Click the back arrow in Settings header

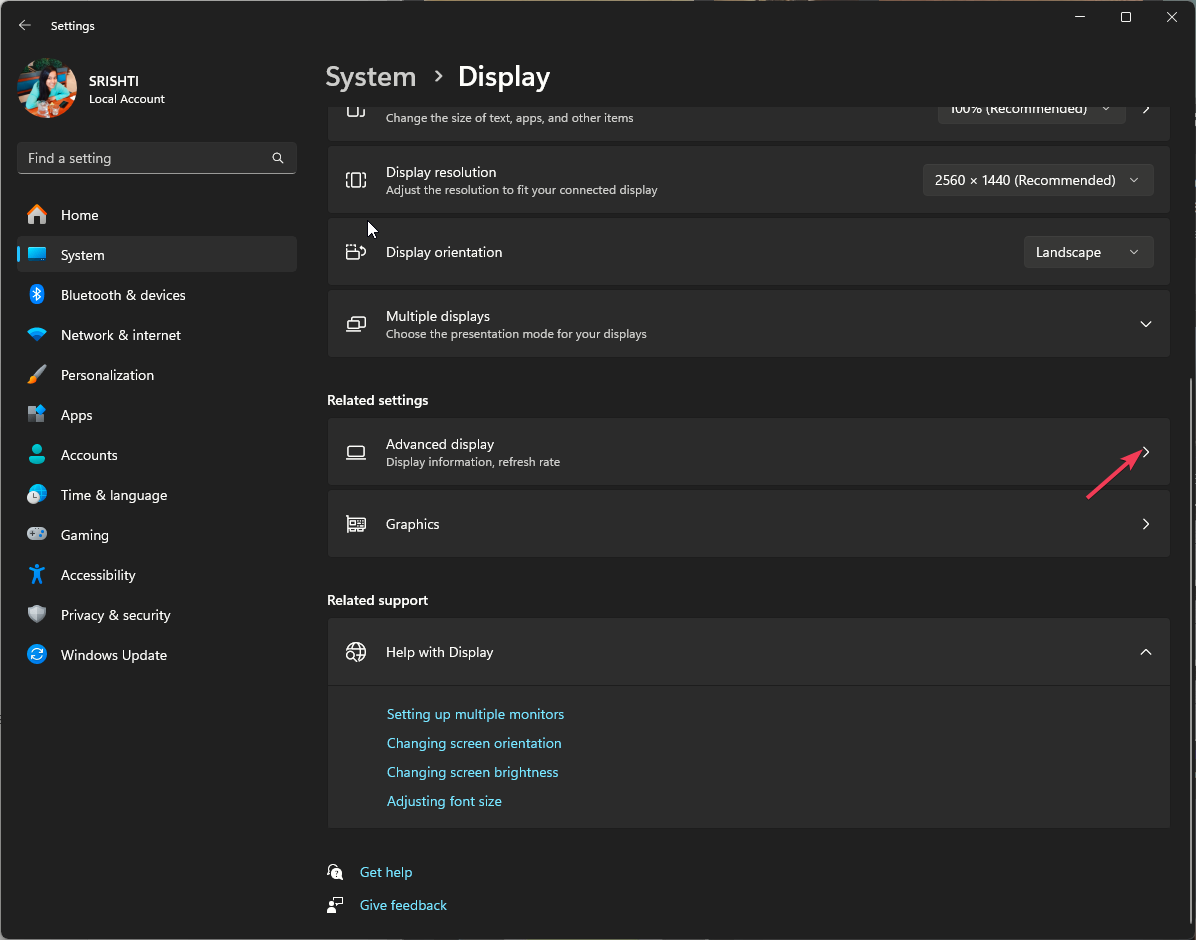(24, 25)
